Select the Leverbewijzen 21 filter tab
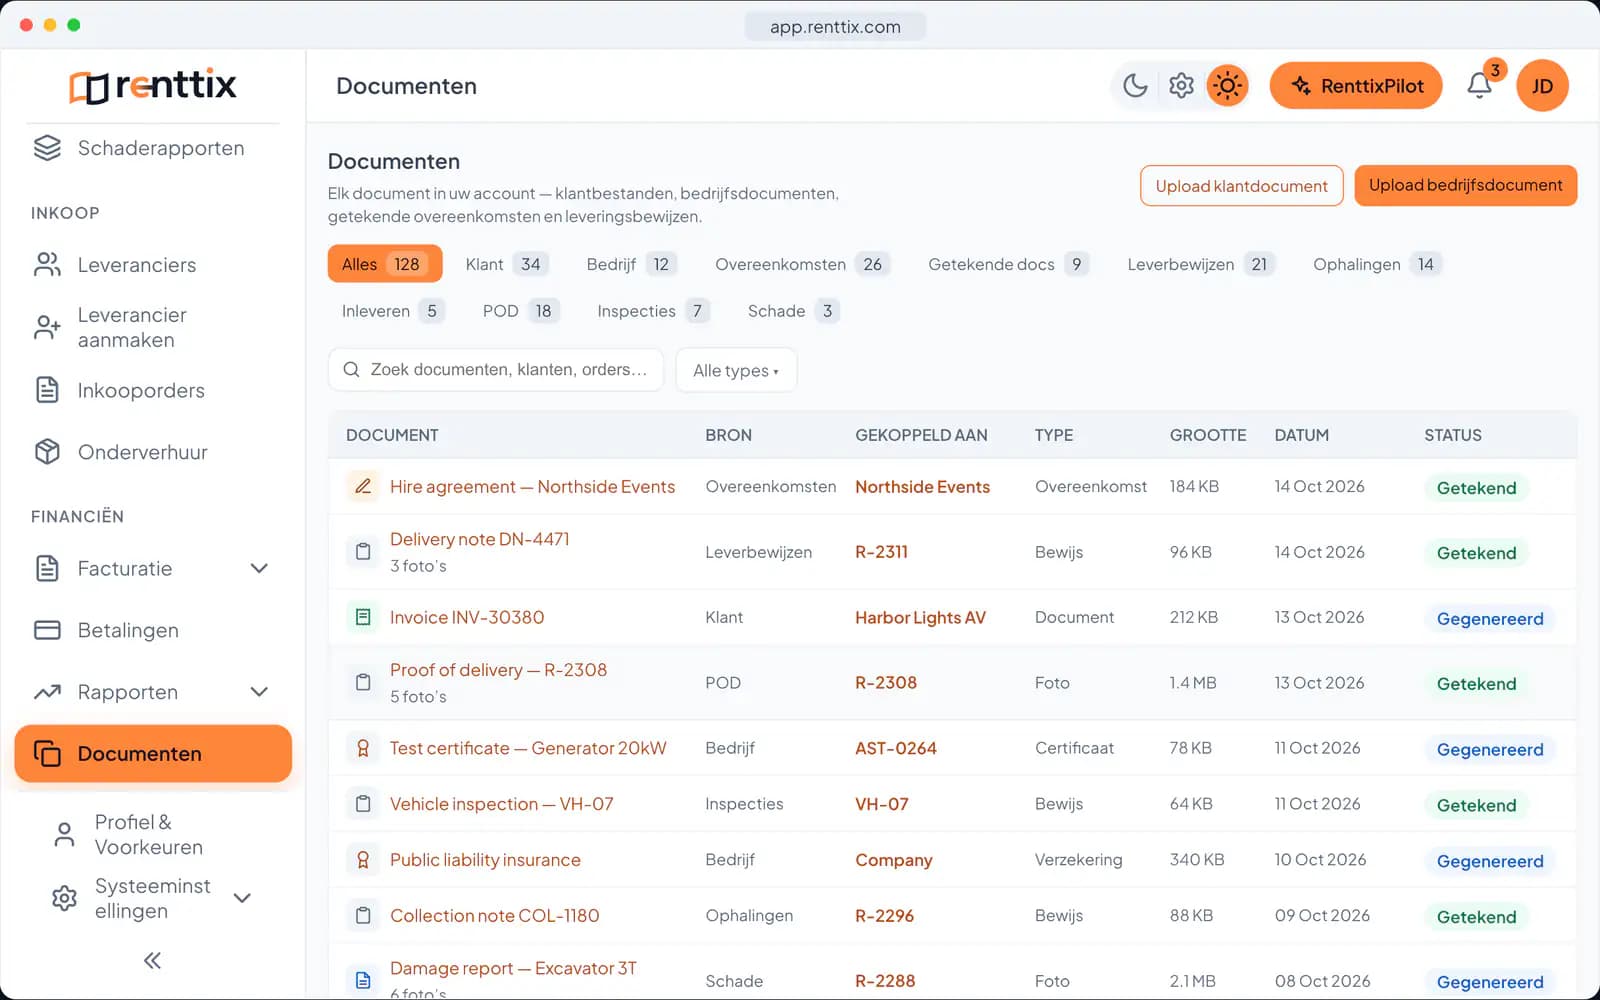1600x1000 pixels. [1200, 264]
